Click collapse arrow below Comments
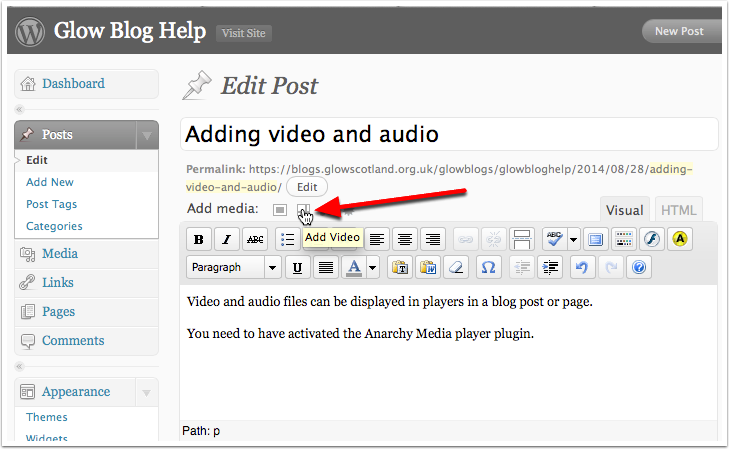Image resolution: width=729 pixels, height=449 pixels. [20, 367]
